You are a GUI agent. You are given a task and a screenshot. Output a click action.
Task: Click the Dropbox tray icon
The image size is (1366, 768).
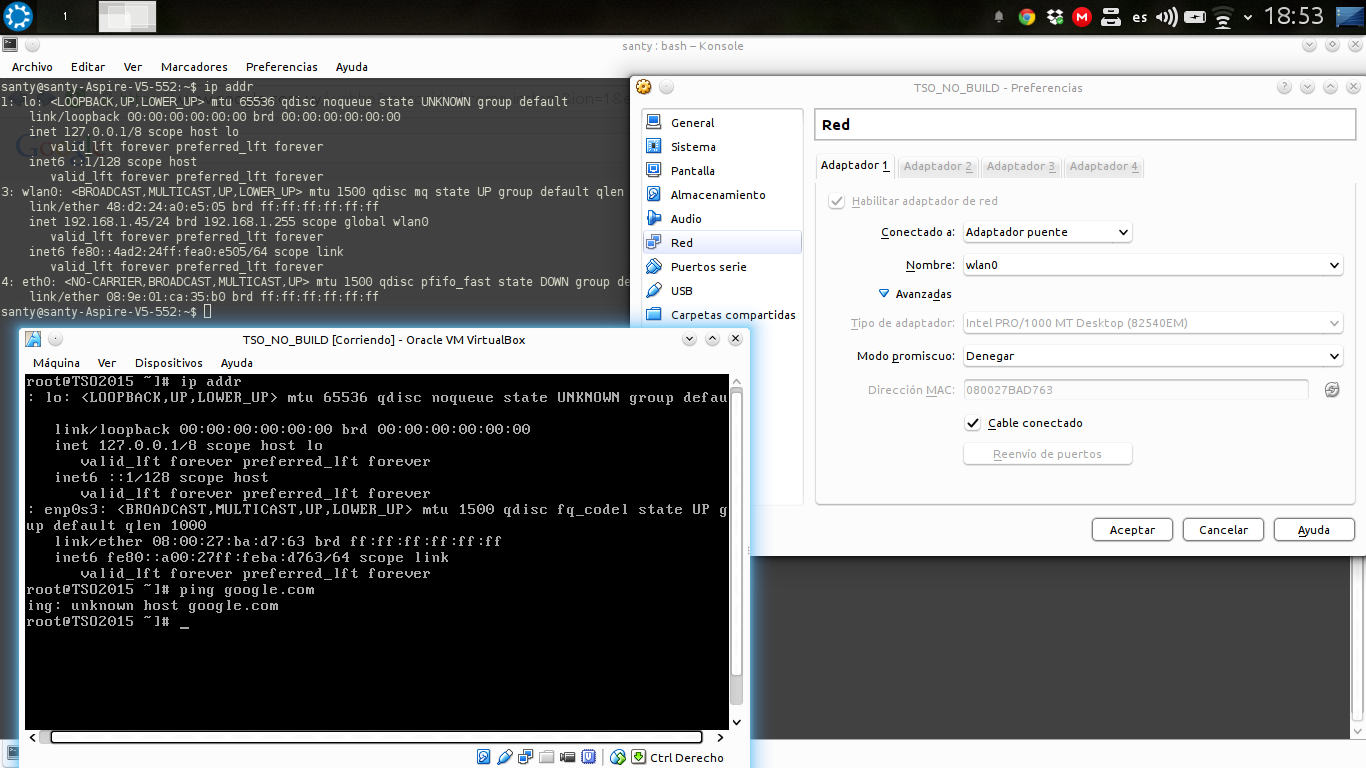[x=1054, y=17]
